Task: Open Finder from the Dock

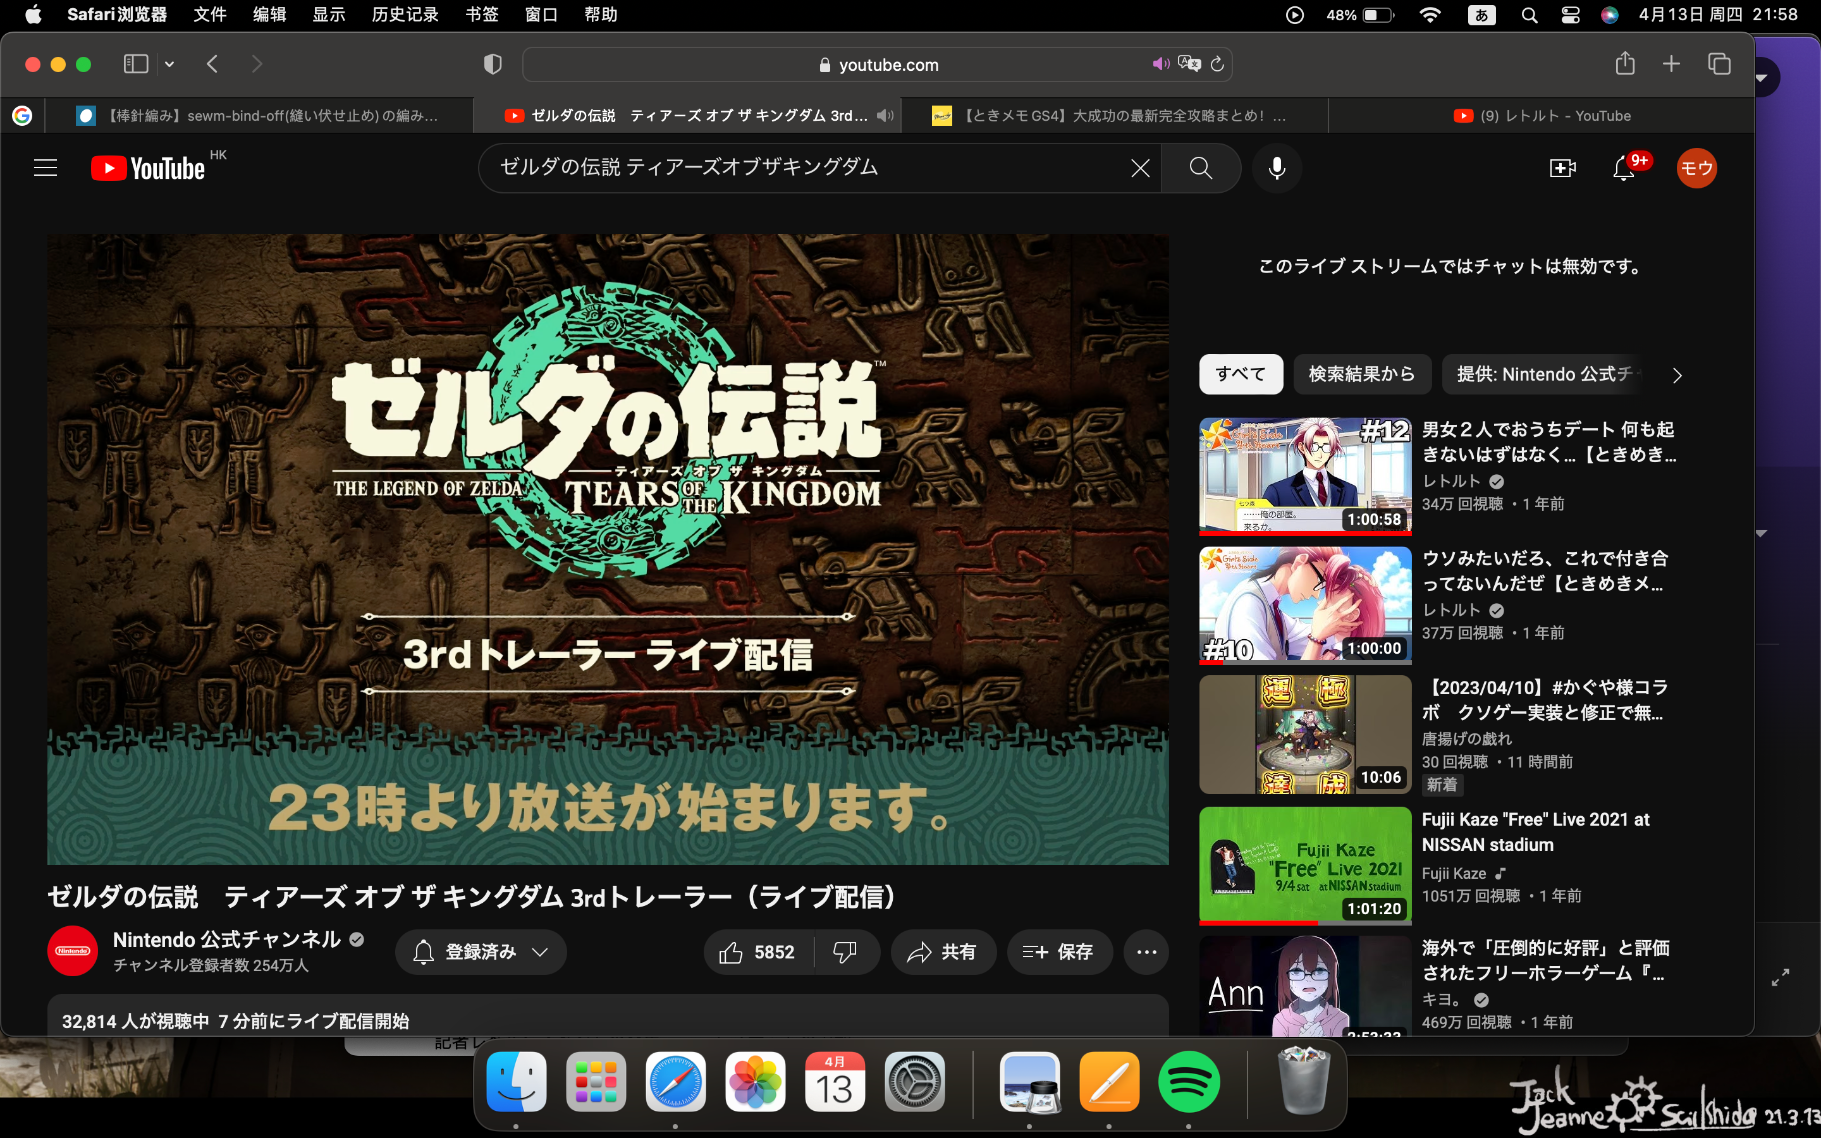Action: [516, 1082]
